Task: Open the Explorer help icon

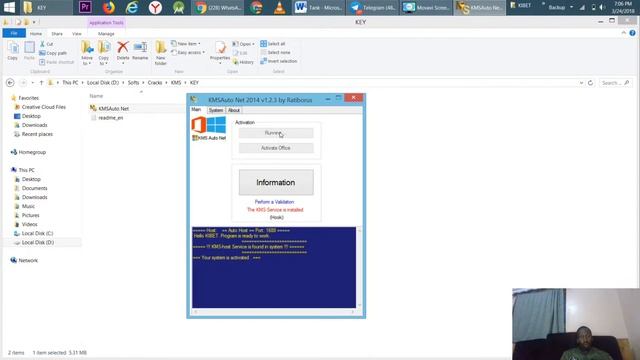Action: point(632,33)
